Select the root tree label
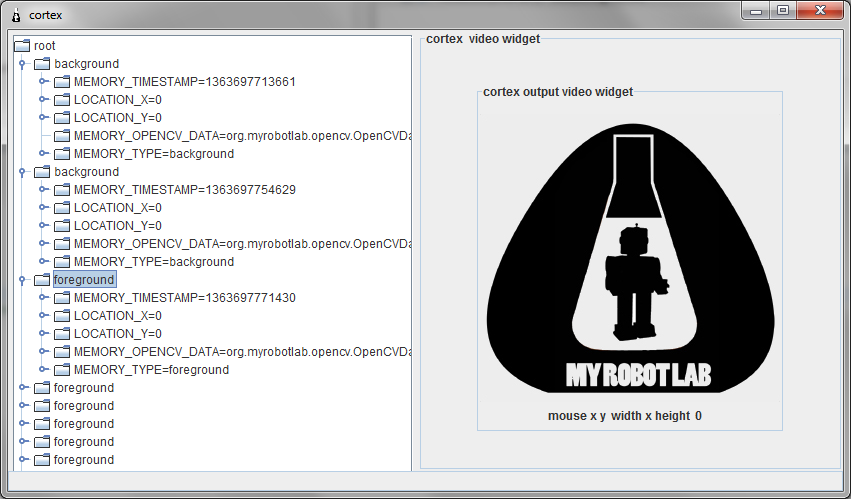The width and height of the screenshot is (851, 499). click(45, 46)
